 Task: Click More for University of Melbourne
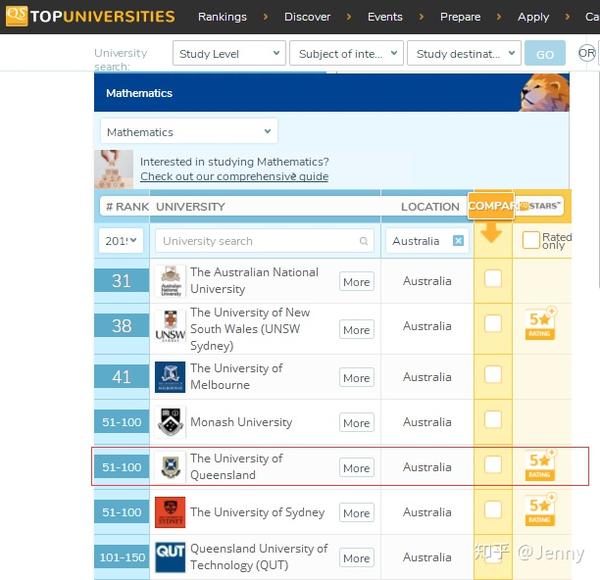(357, 378)
